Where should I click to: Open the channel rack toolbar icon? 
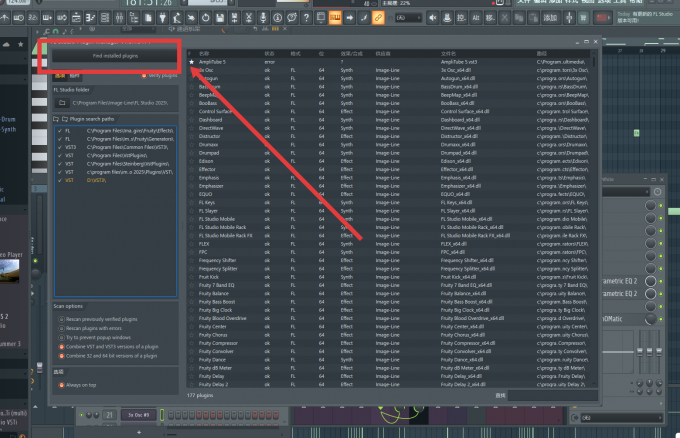tap(105, 18)
